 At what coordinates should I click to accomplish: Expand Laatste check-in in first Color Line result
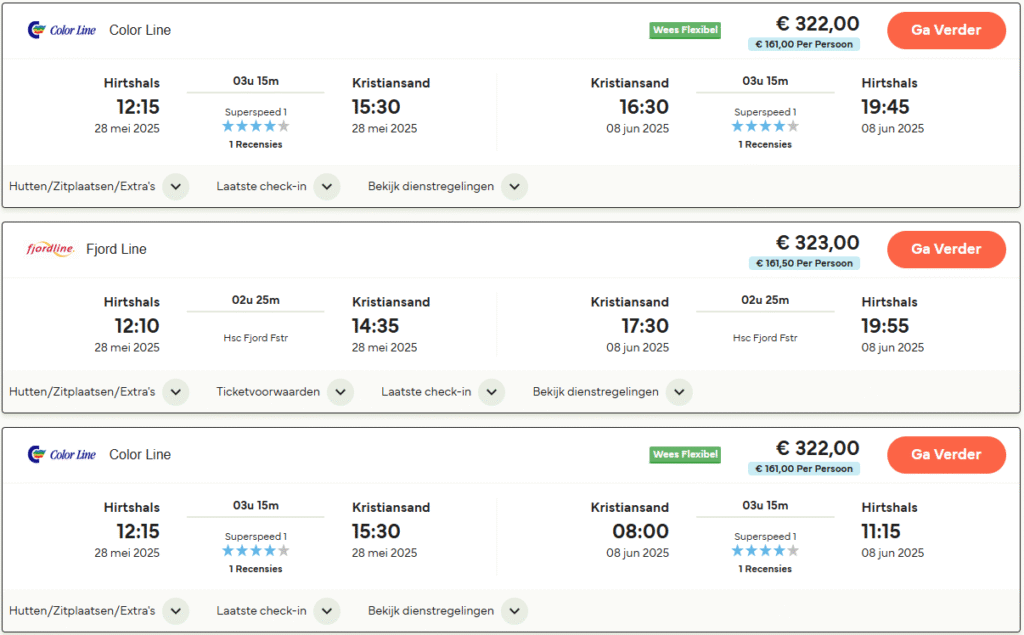click(327, 187)
